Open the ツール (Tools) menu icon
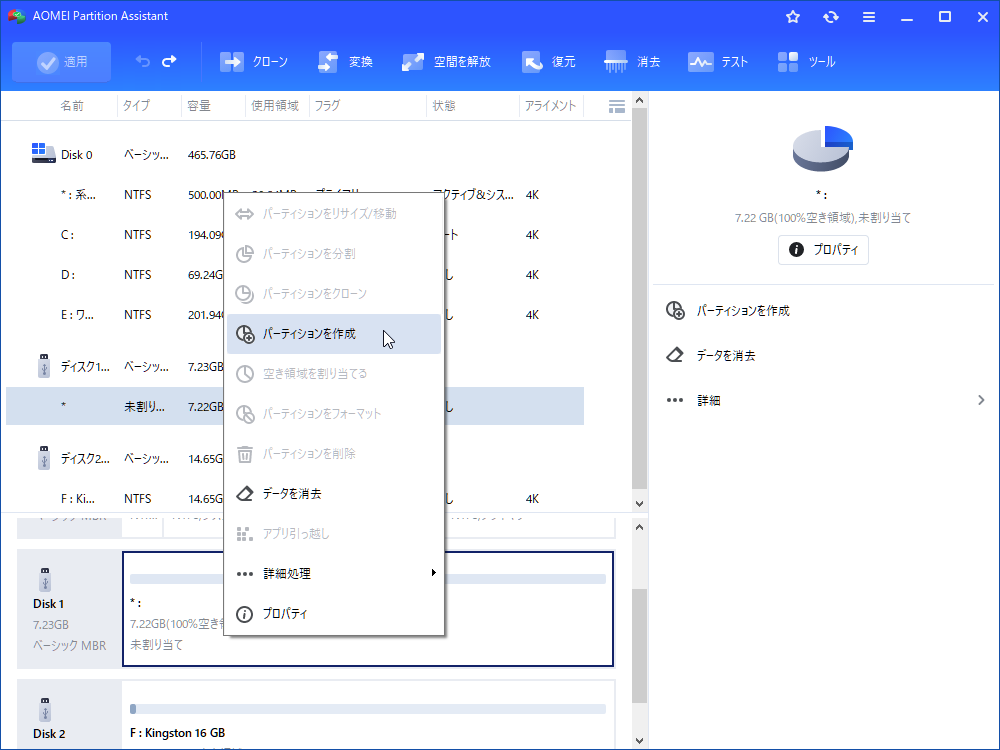 click(788, 62)
